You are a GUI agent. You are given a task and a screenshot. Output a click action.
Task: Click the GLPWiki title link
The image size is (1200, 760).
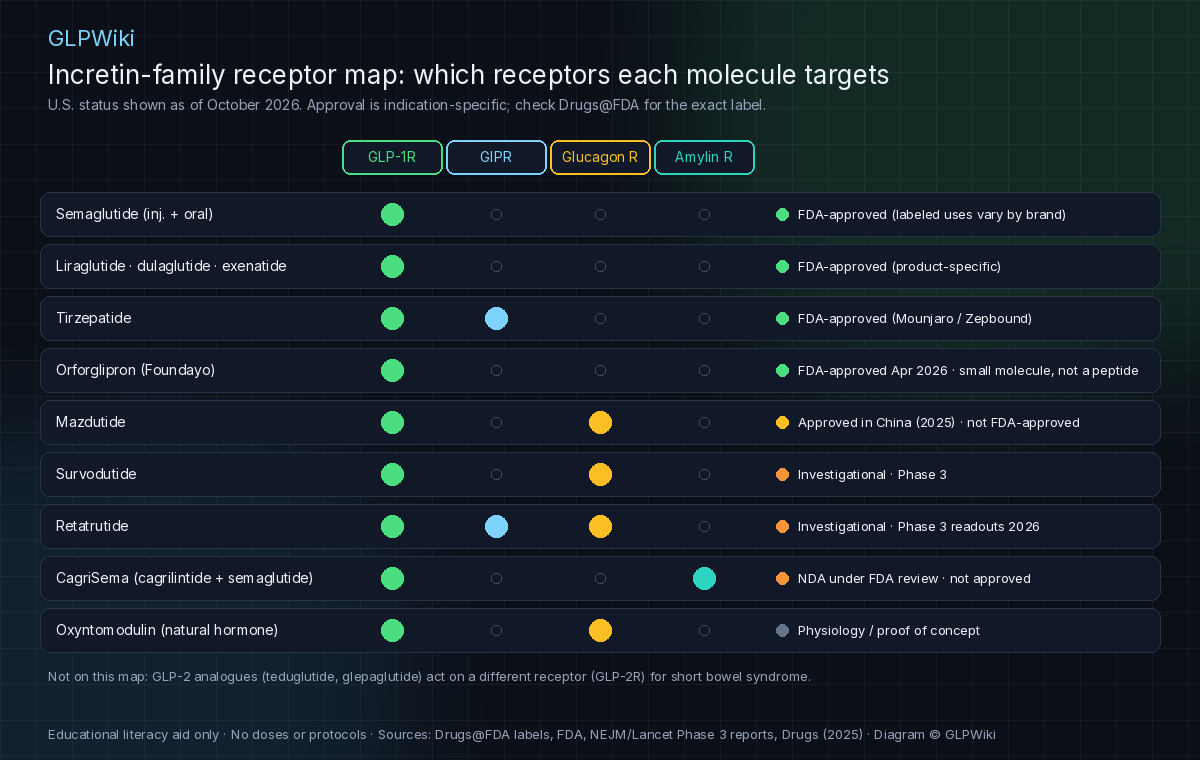(x=91, y=38)
